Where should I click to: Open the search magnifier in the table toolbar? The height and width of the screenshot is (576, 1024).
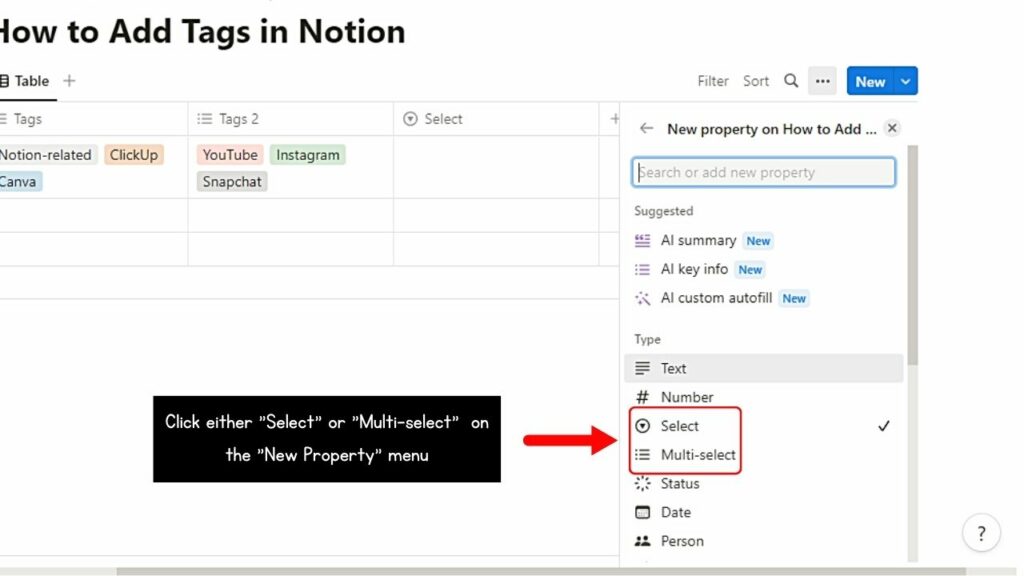[790, 81]
